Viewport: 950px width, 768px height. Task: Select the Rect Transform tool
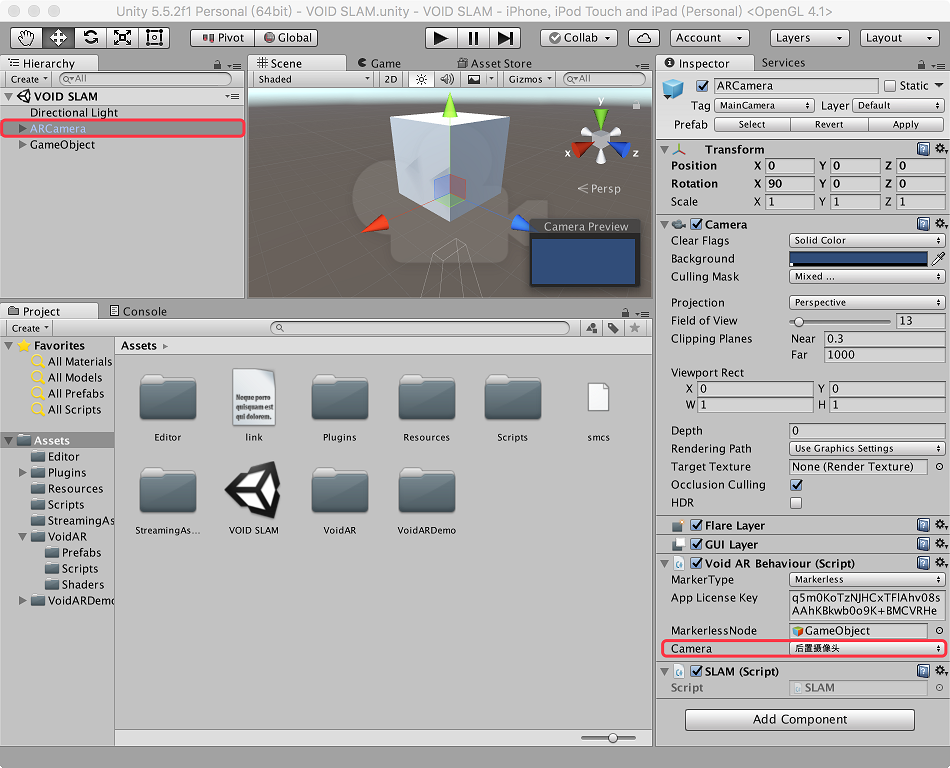click(x=154, y=38)
